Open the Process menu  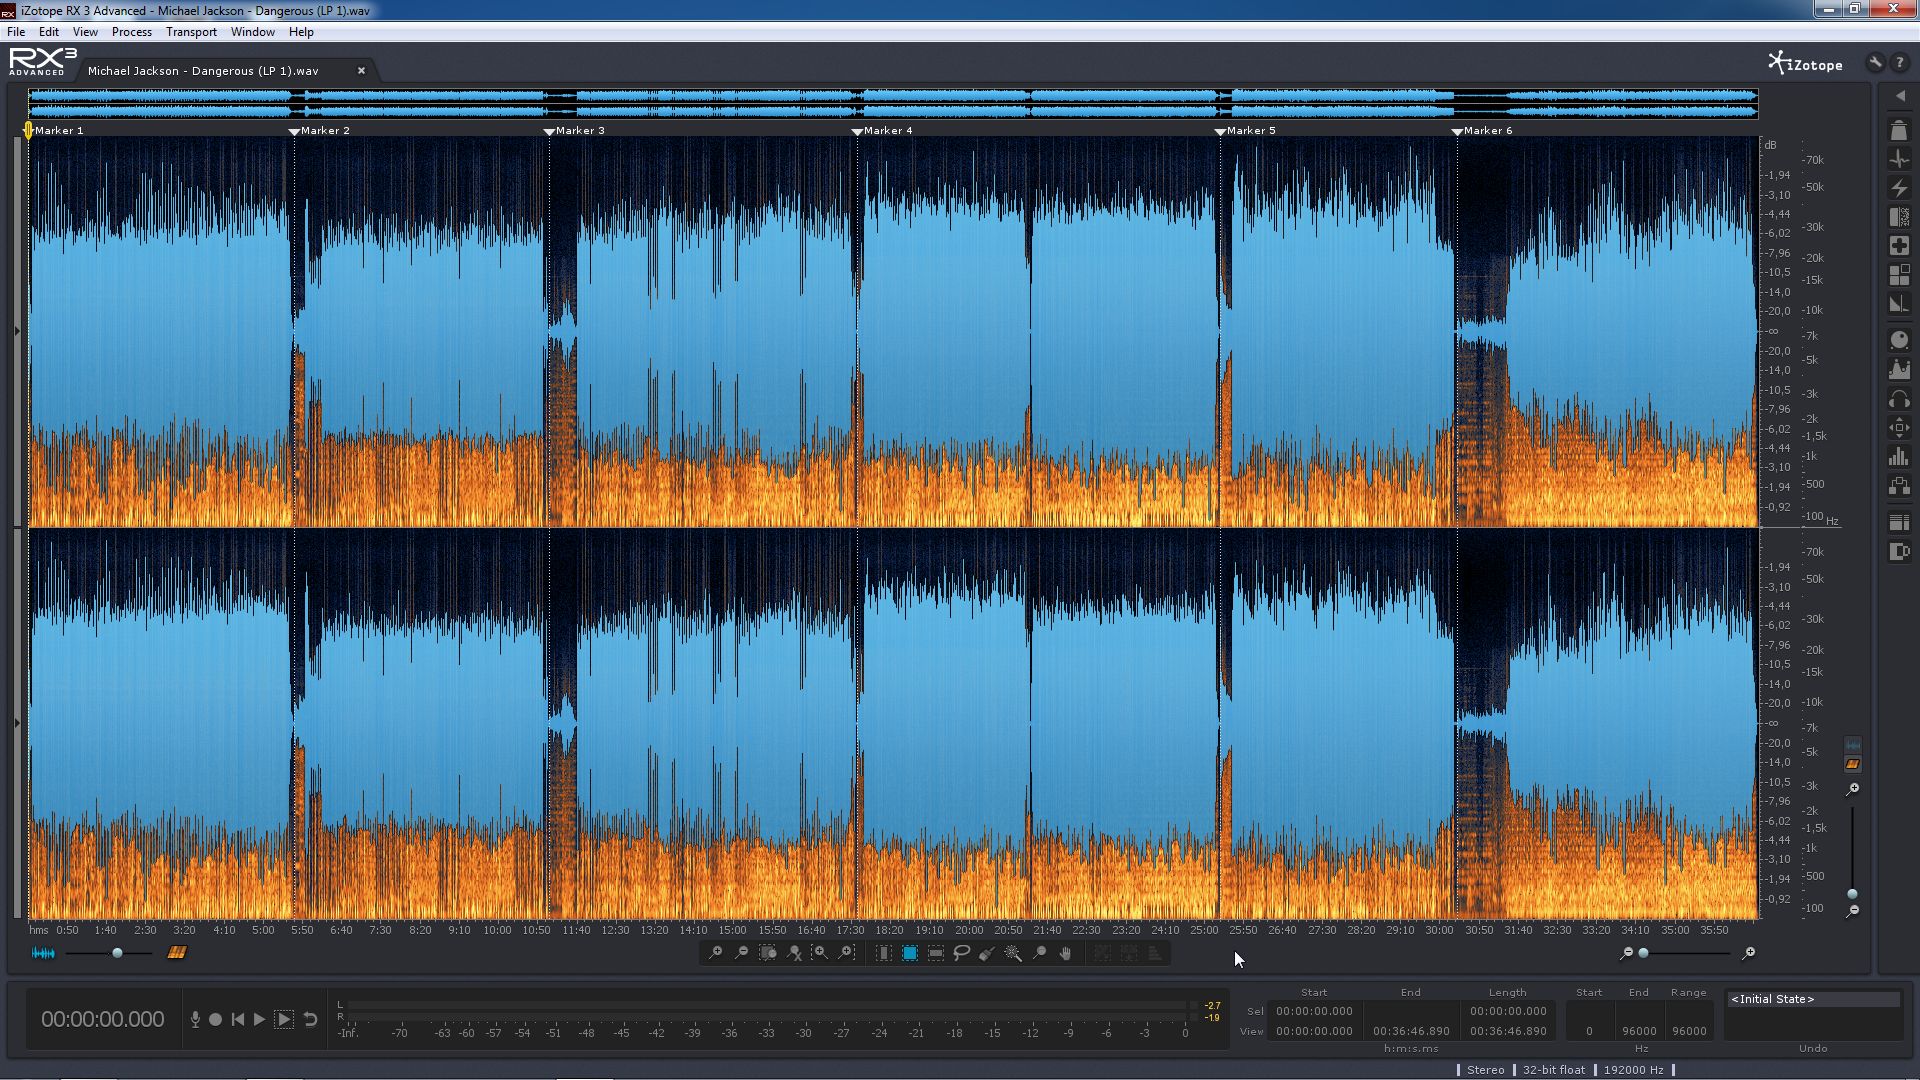[131, 32]
